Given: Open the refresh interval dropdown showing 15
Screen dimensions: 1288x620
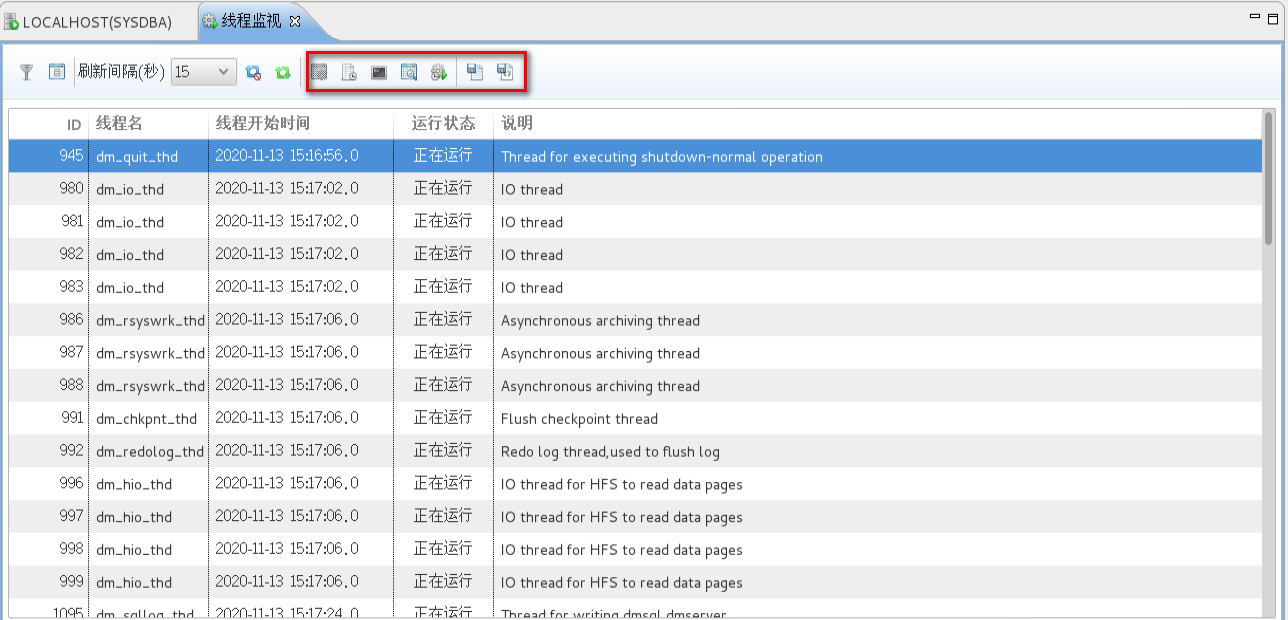Looking at the screenshot, I should (204, 72).
